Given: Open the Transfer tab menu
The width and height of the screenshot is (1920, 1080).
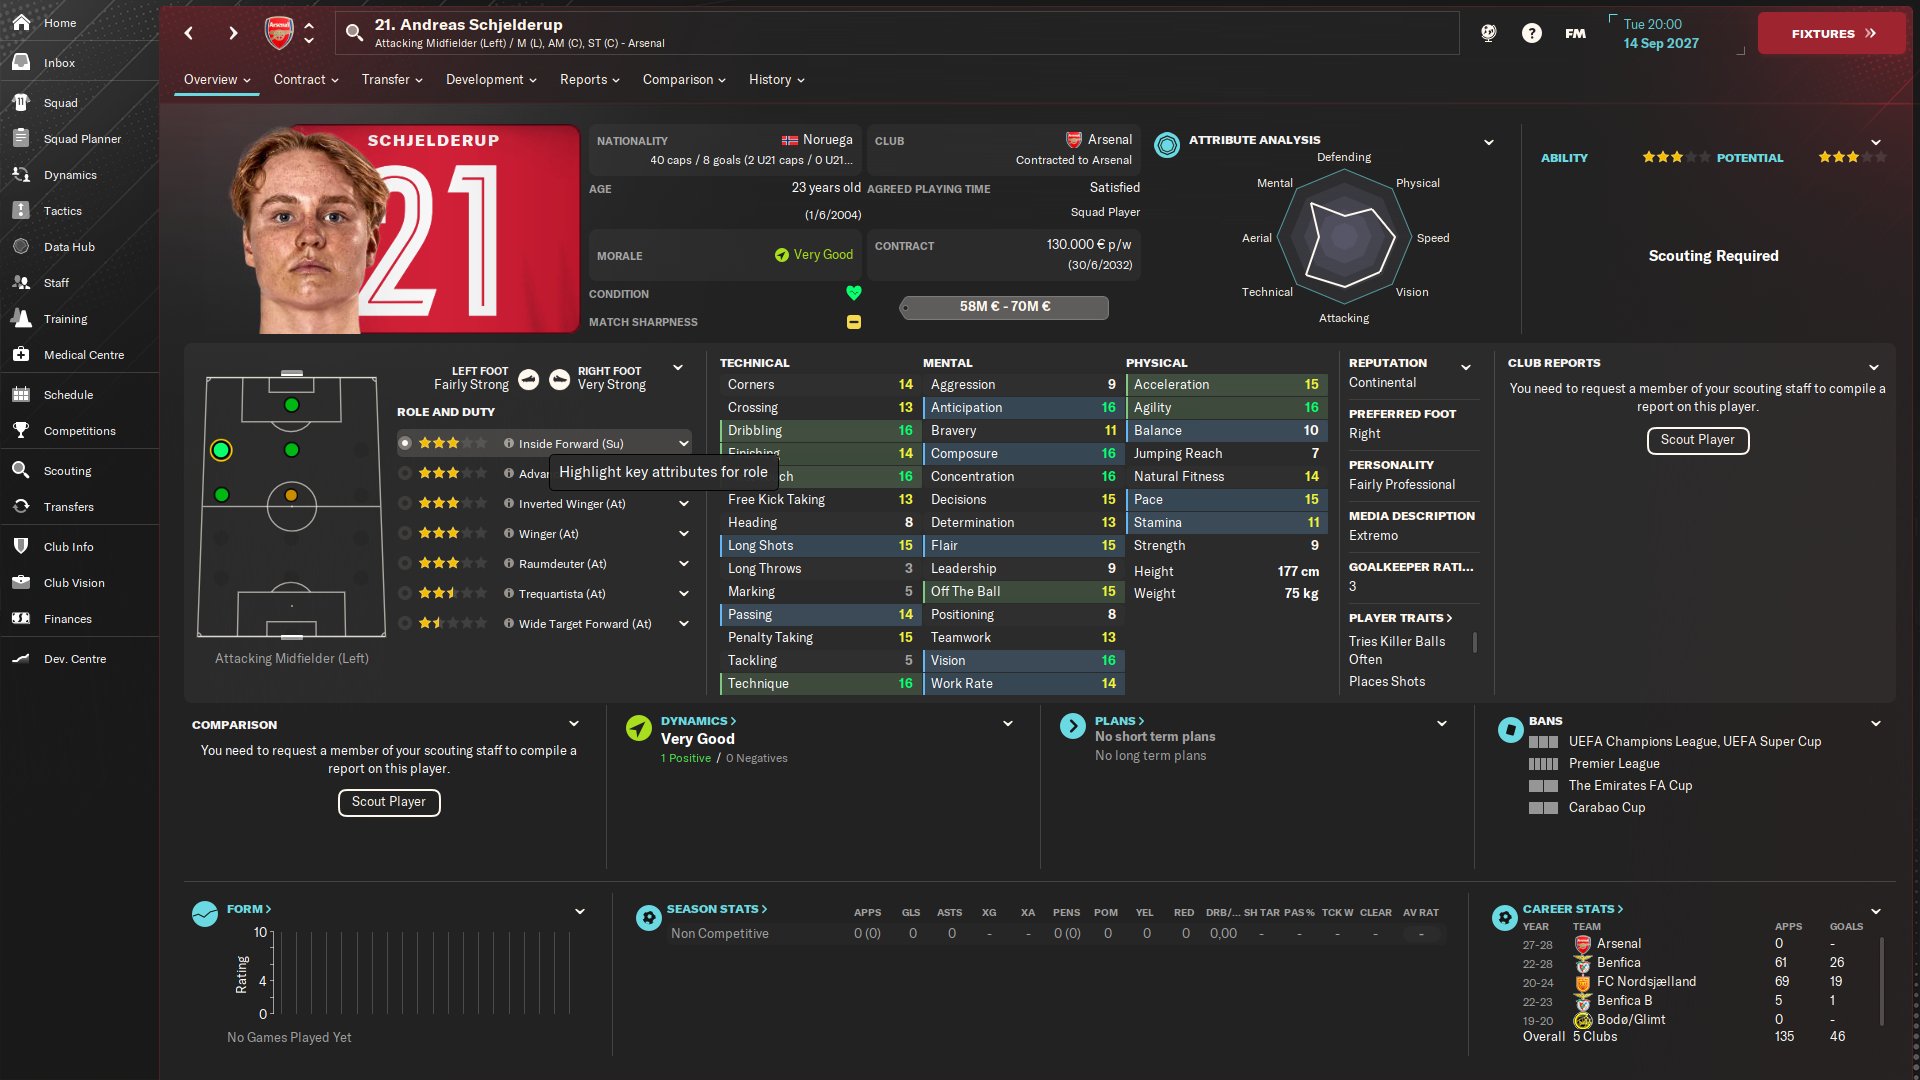Looking at the screenshot, I should point(392,79).
